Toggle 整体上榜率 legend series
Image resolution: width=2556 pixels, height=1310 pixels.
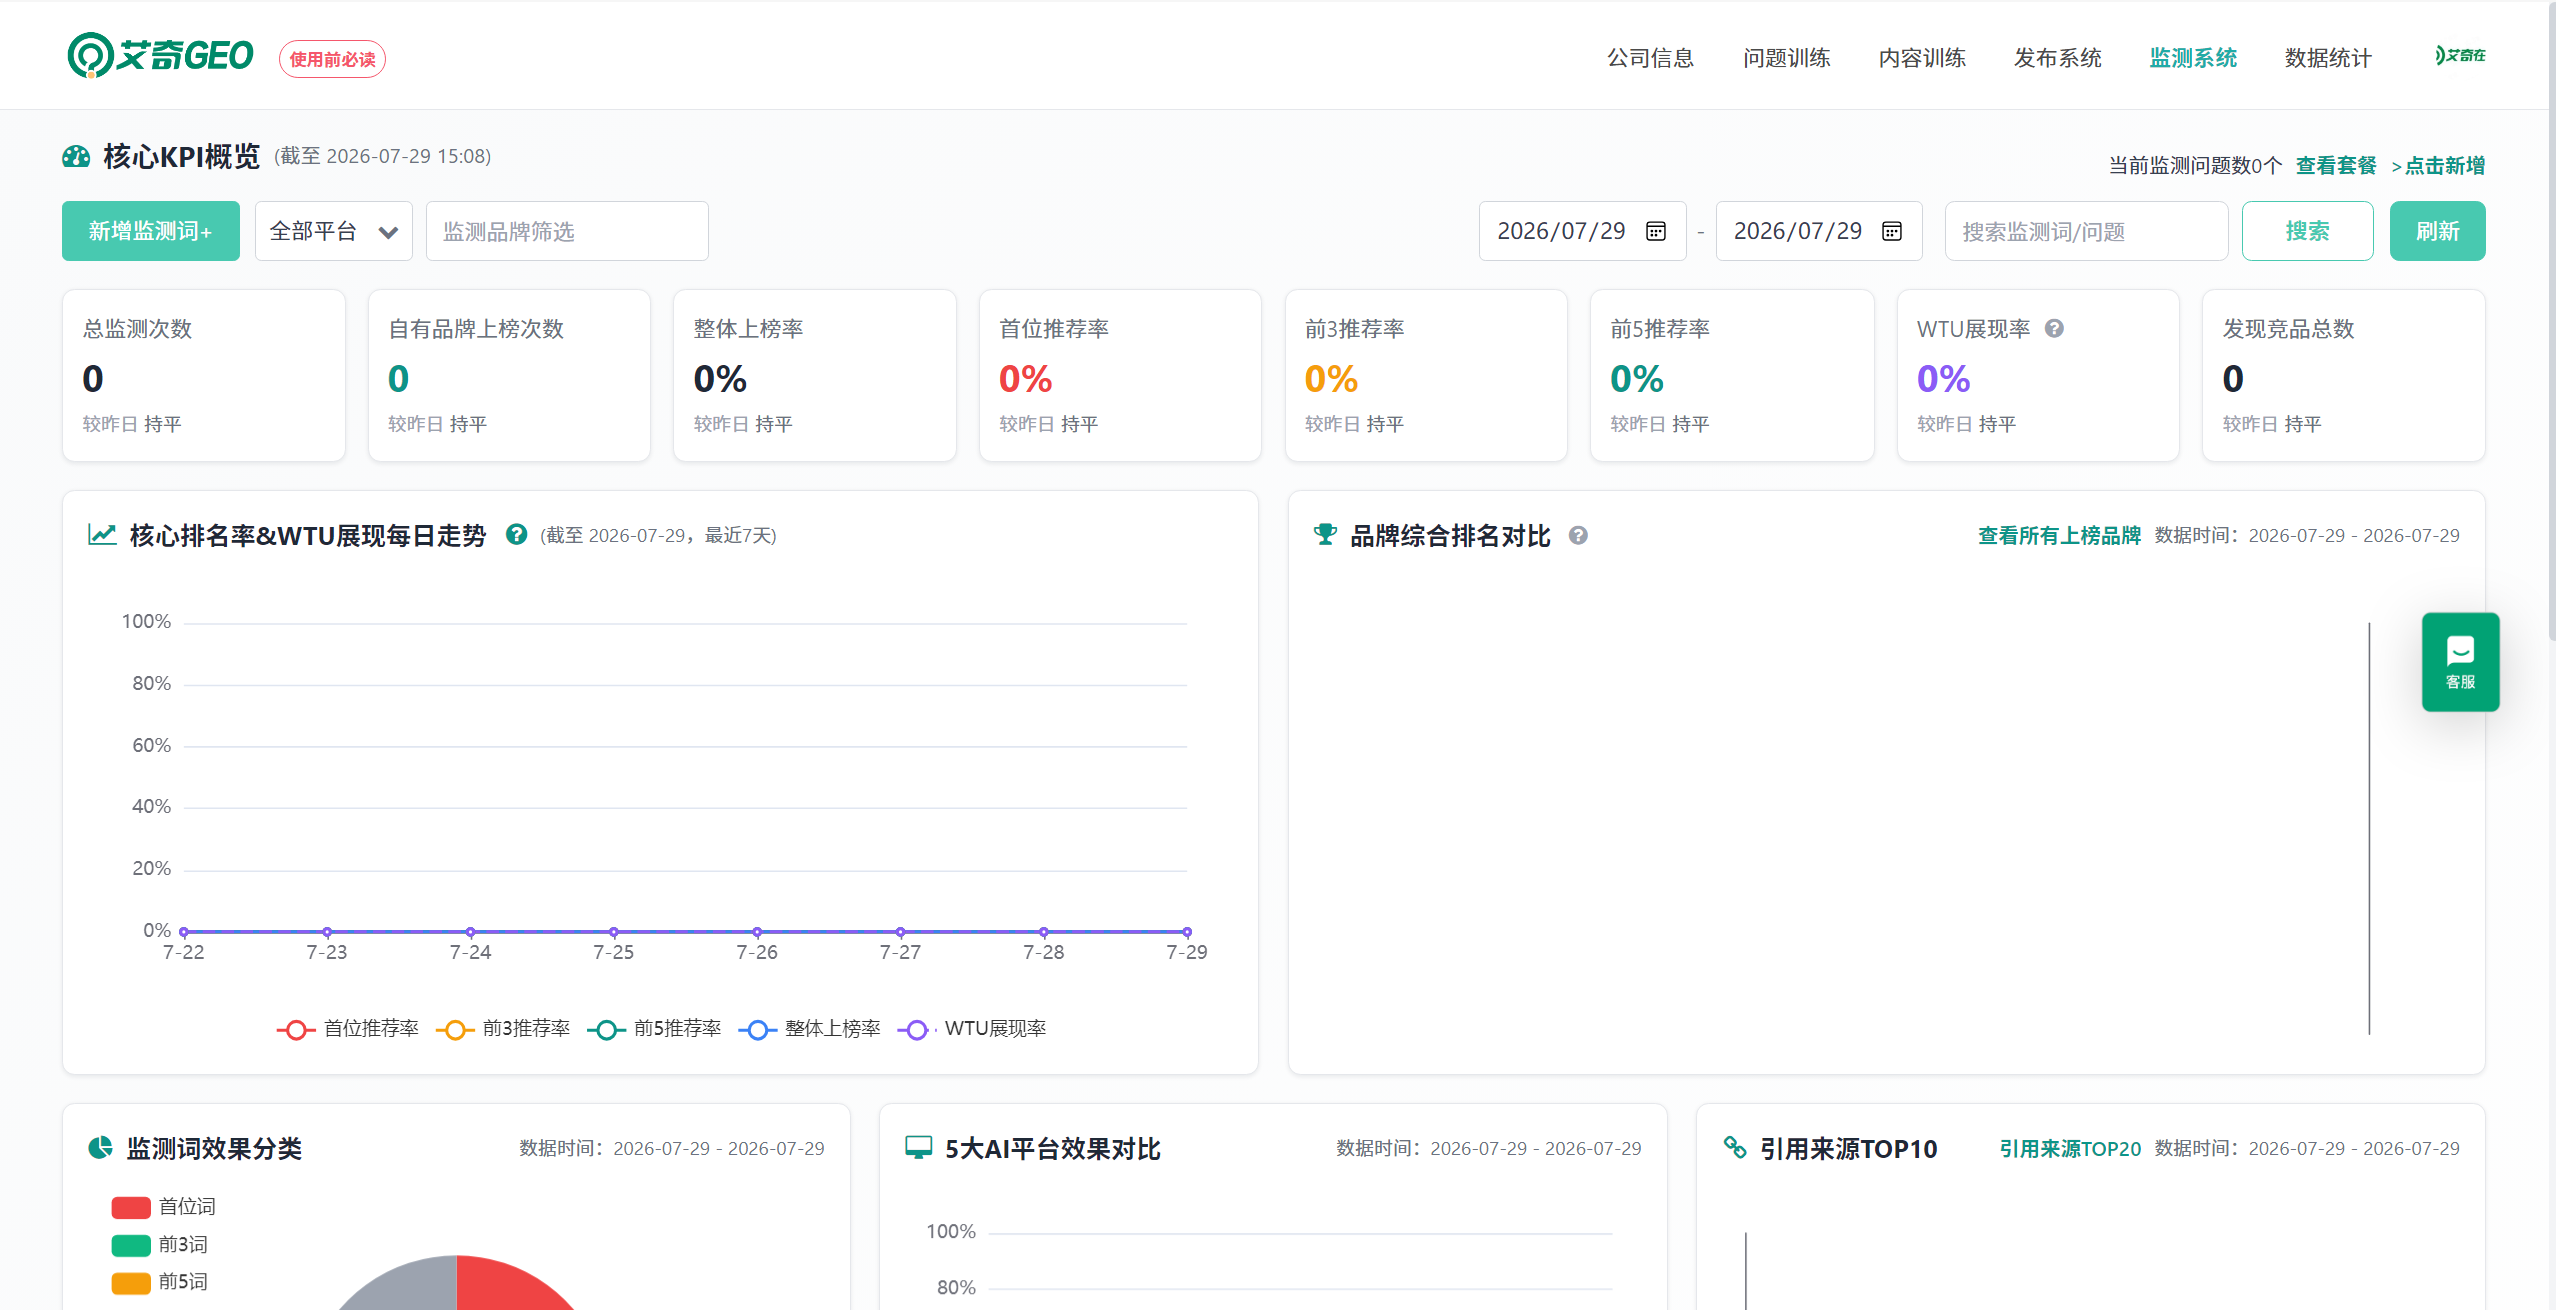click(x=809, y=1028)
